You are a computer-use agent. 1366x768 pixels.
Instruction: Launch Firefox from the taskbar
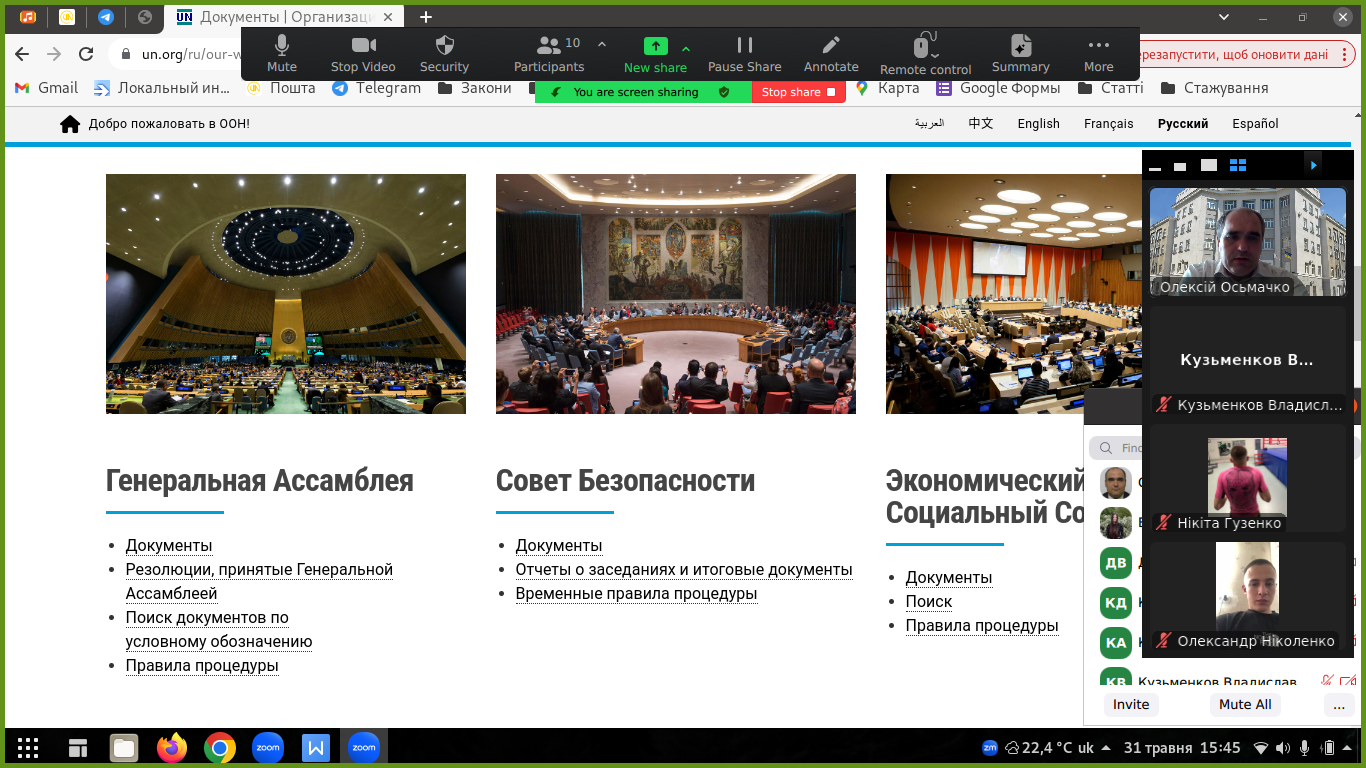pyautogui.click(x=172, y=747)
